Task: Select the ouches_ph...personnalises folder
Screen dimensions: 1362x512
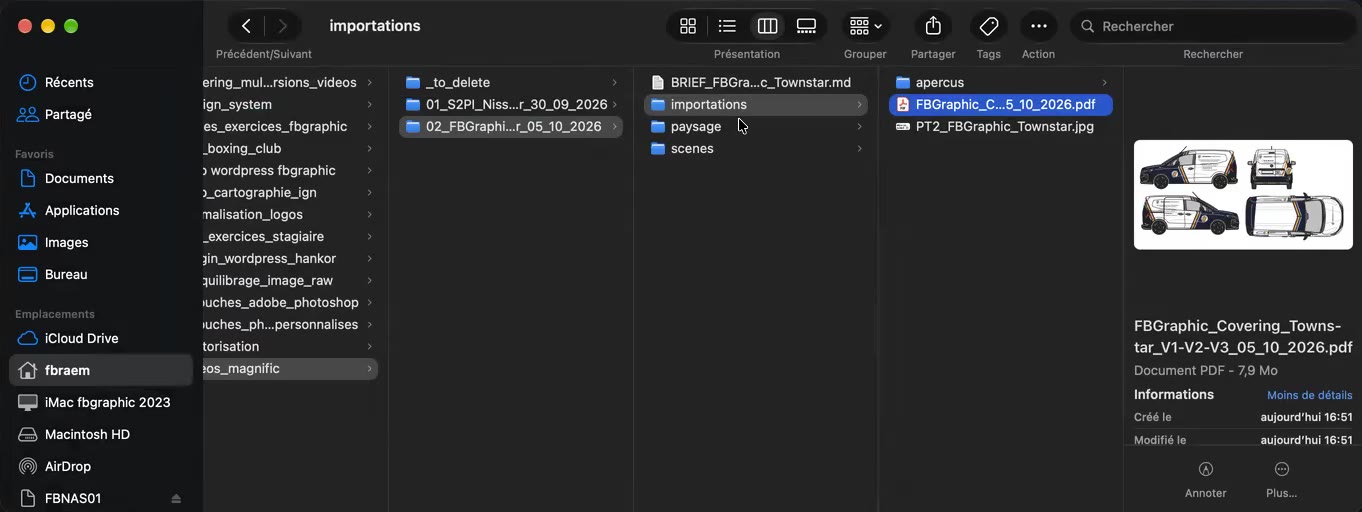Action: coord(291,324)
